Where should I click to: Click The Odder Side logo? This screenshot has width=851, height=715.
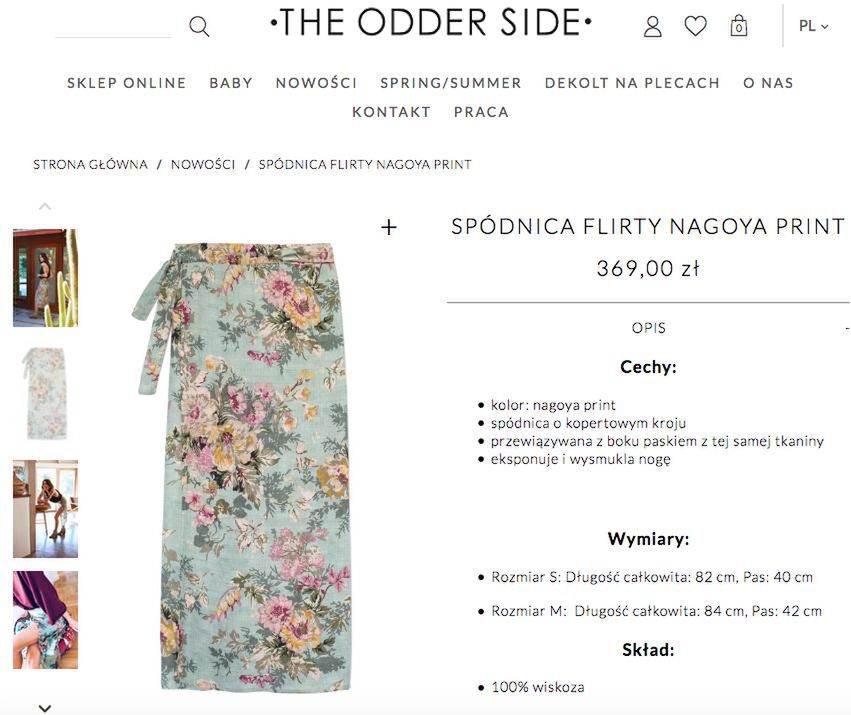(431, 23)
